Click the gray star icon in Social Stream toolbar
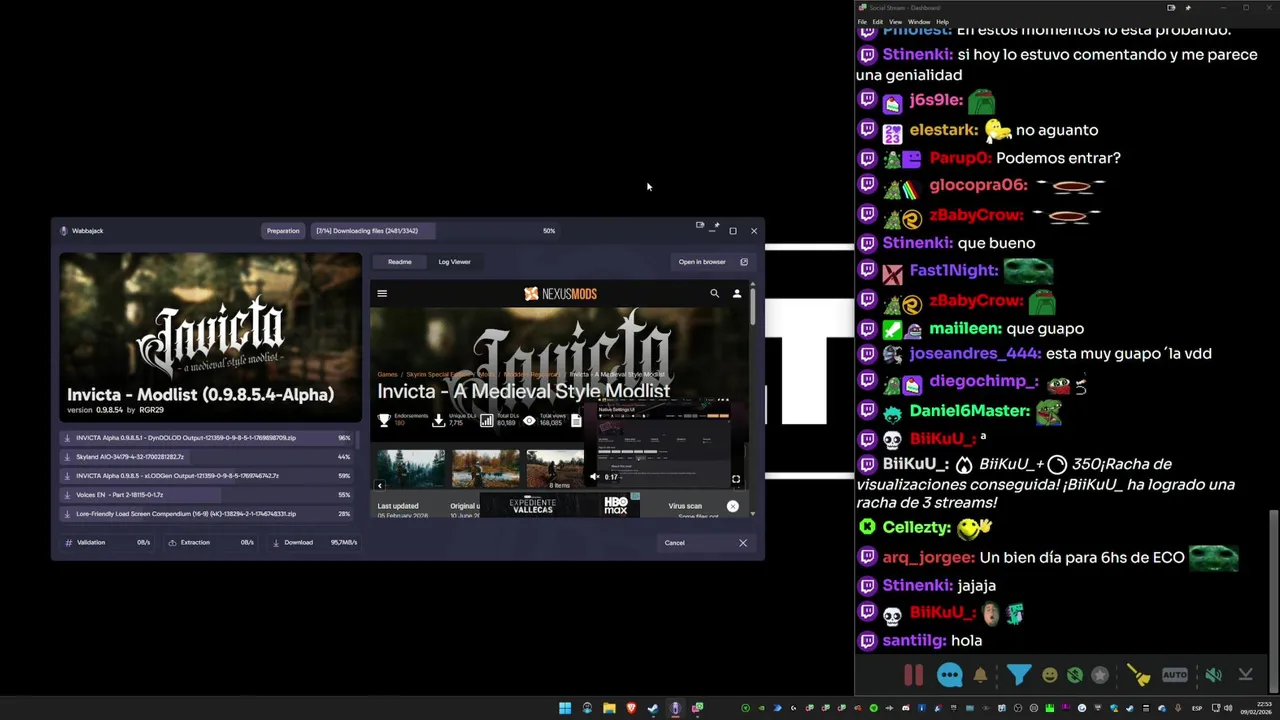Screen dimensions: 1280x720 tap(1100, 675)
